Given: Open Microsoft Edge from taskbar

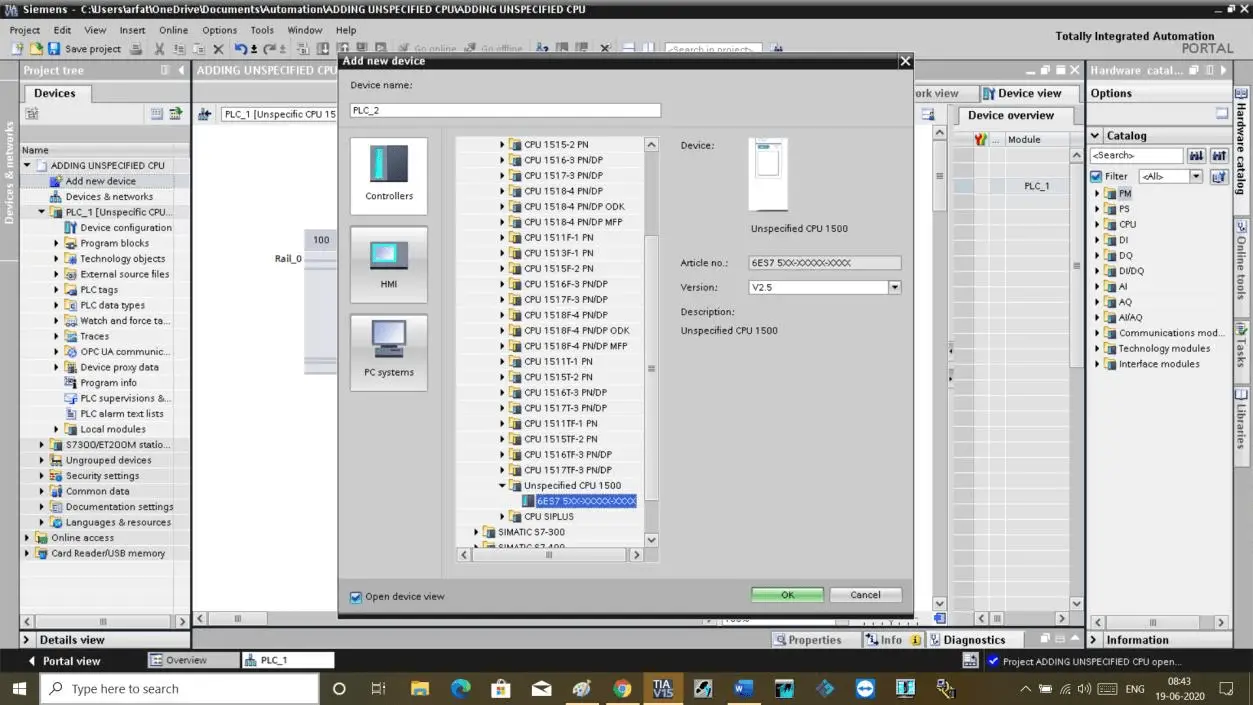Looking at the screenshot, I should coord(460,688).
